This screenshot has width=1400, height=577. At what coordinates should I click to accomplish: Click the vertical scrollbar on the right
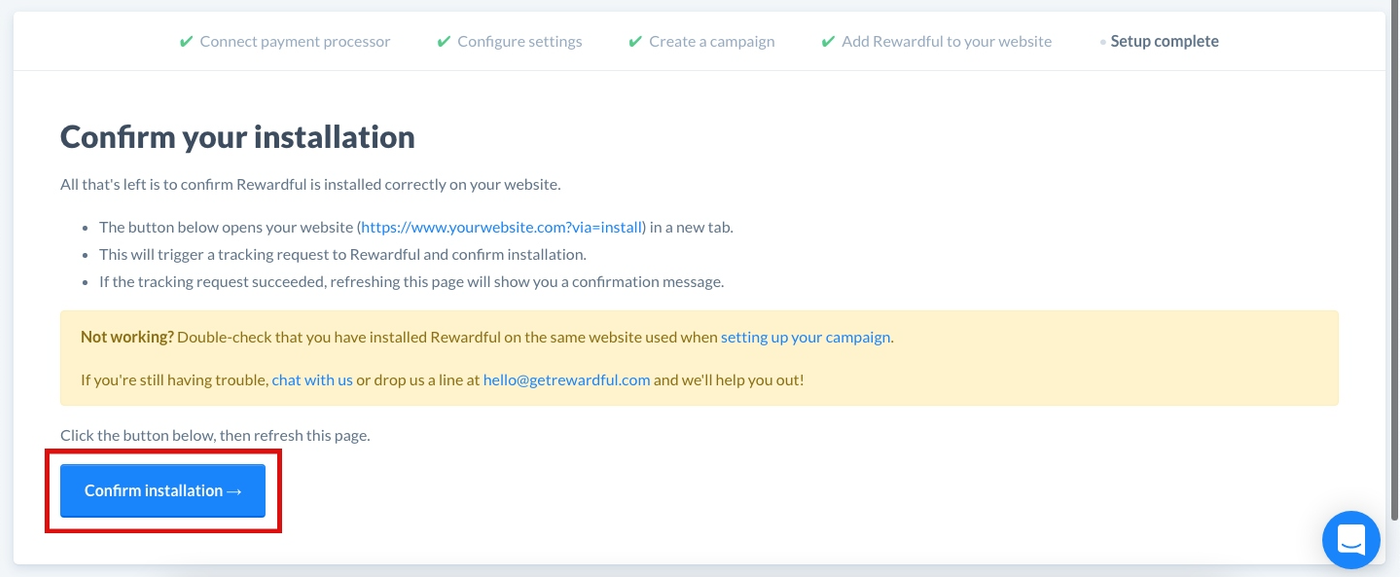click(x=1394, y=260)
